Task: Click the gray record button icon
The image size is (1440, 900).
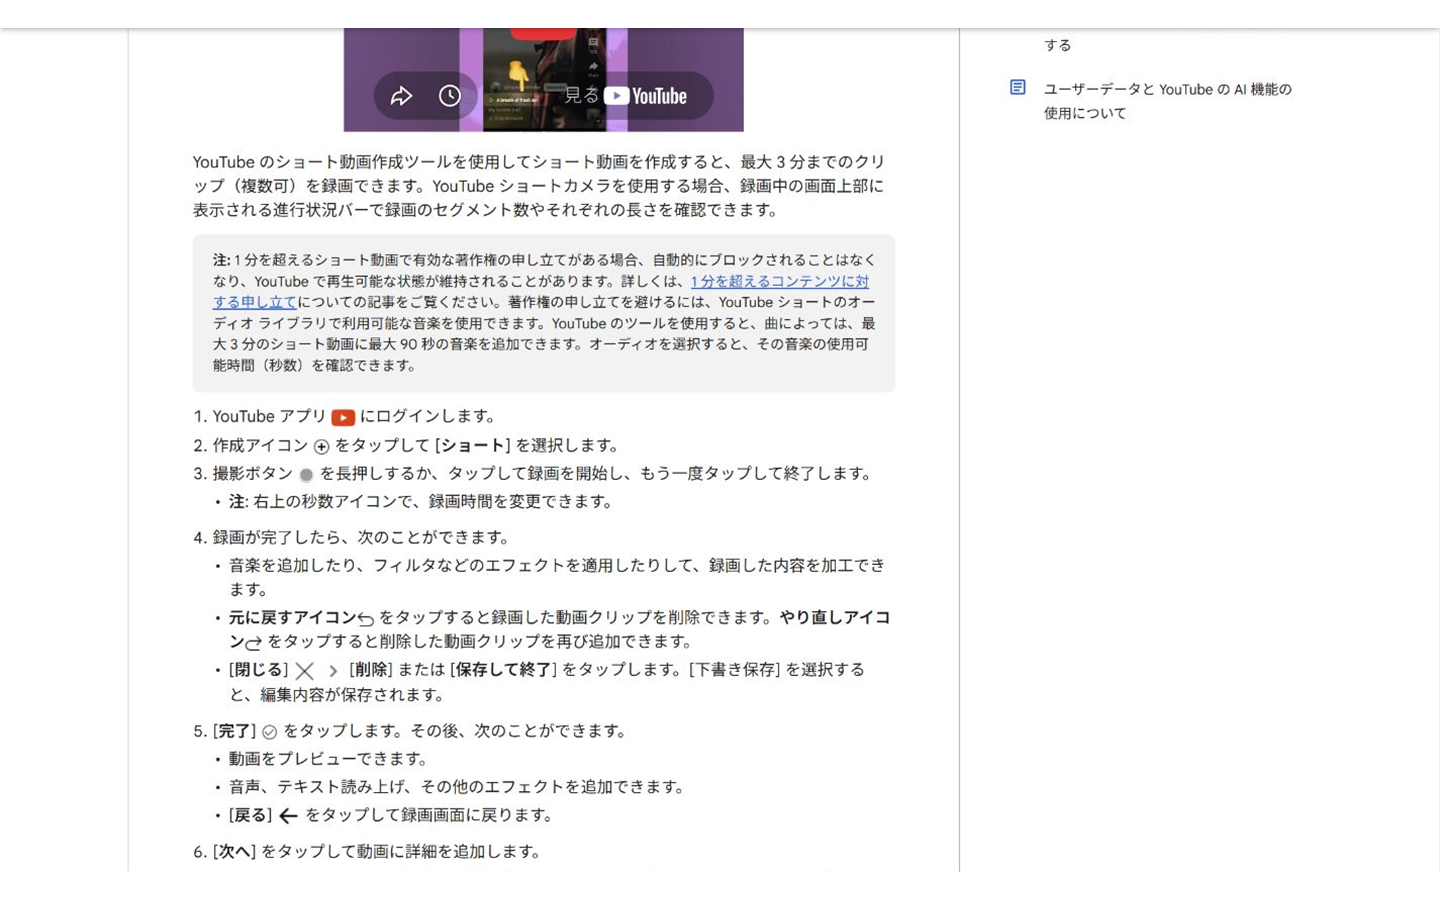Action: coord(306,475)
